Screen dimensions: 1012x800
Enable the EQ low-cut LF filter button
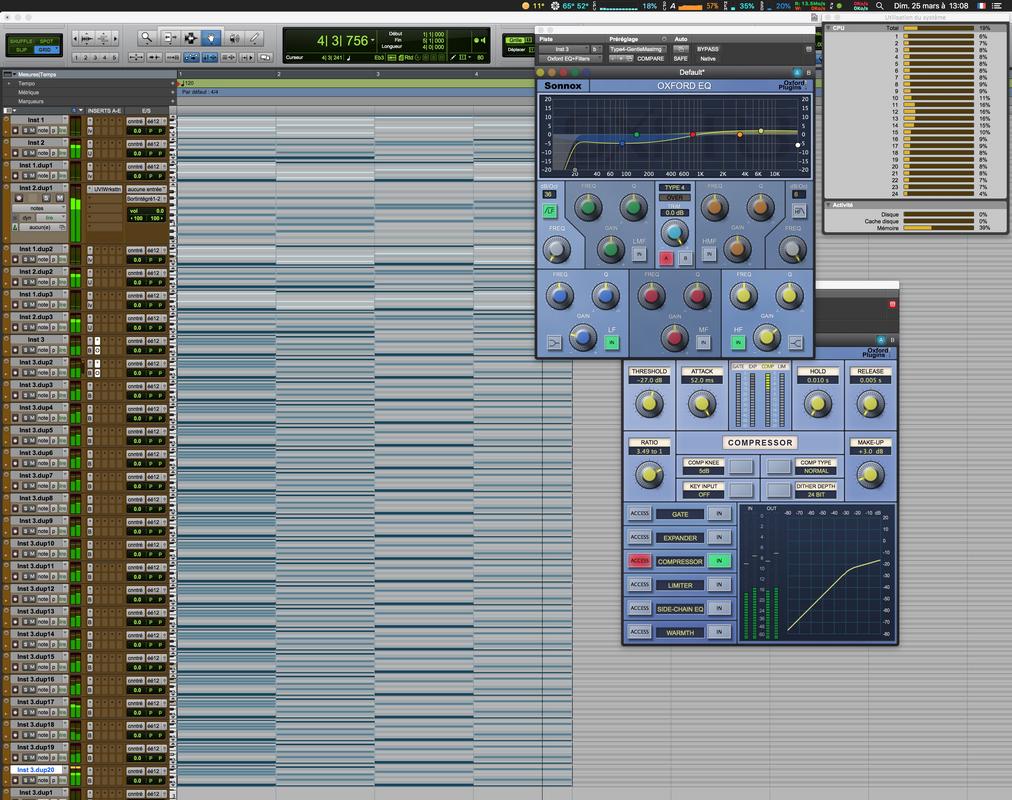(549, 210)
